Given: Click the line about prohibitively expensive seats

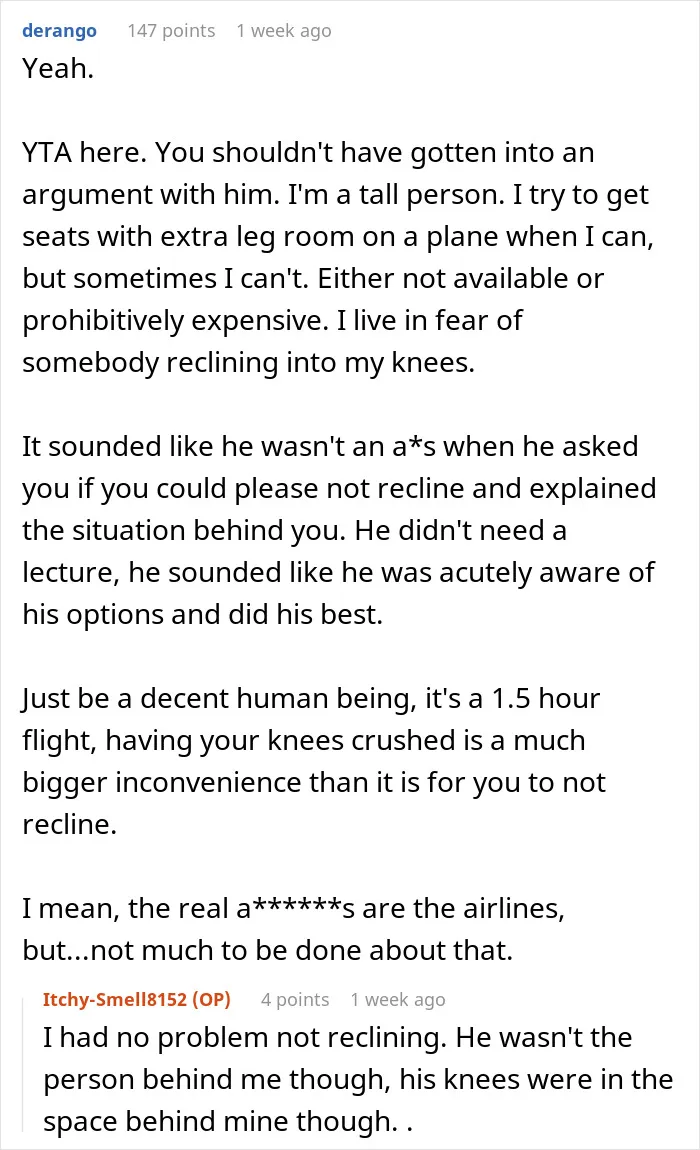Looking at the screenshot, I should click(x=272, y=321).
